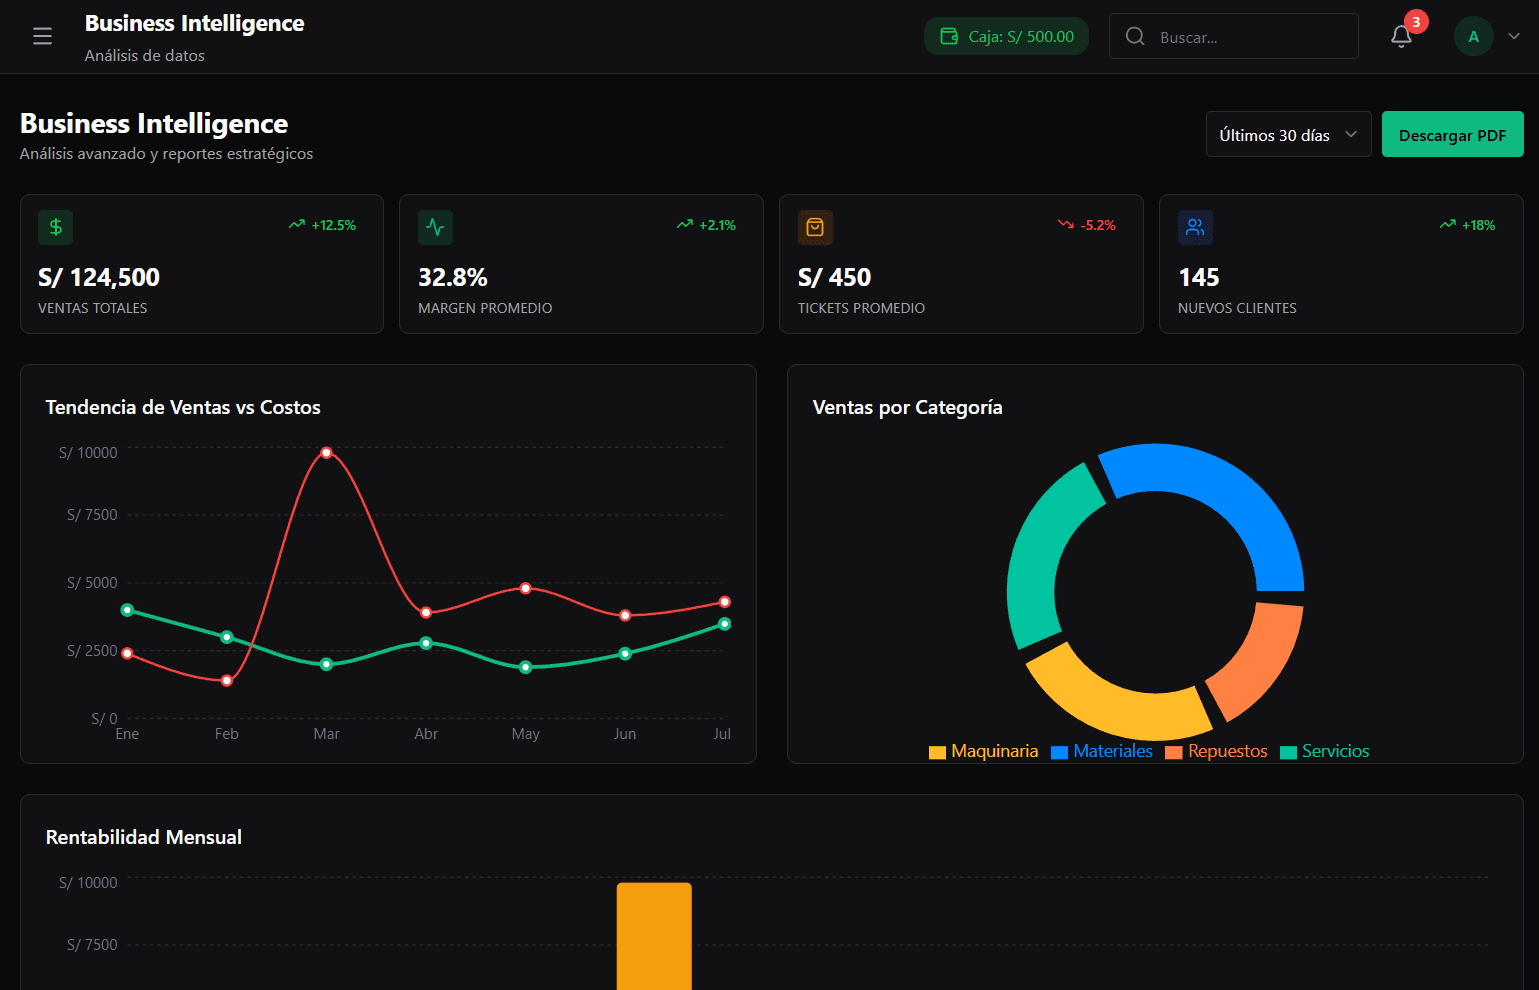Open the hamburger sidebar menu
The width and height of the screenshot is (1539, 990).
(x=42, y=37)
